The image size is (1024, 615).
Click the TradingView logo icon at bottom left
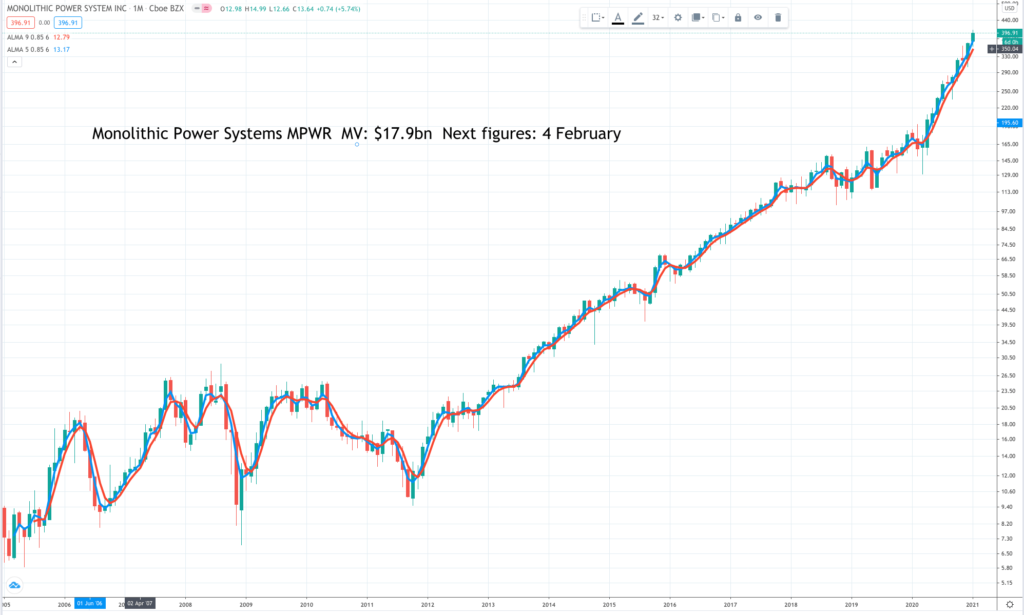click(x=14, y=585)
